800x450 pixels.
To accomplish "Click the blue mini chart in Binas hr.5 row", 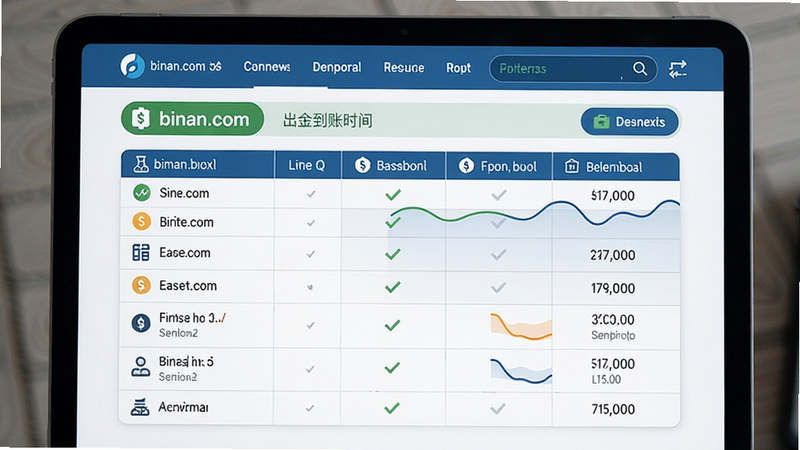I will [521, 371].
